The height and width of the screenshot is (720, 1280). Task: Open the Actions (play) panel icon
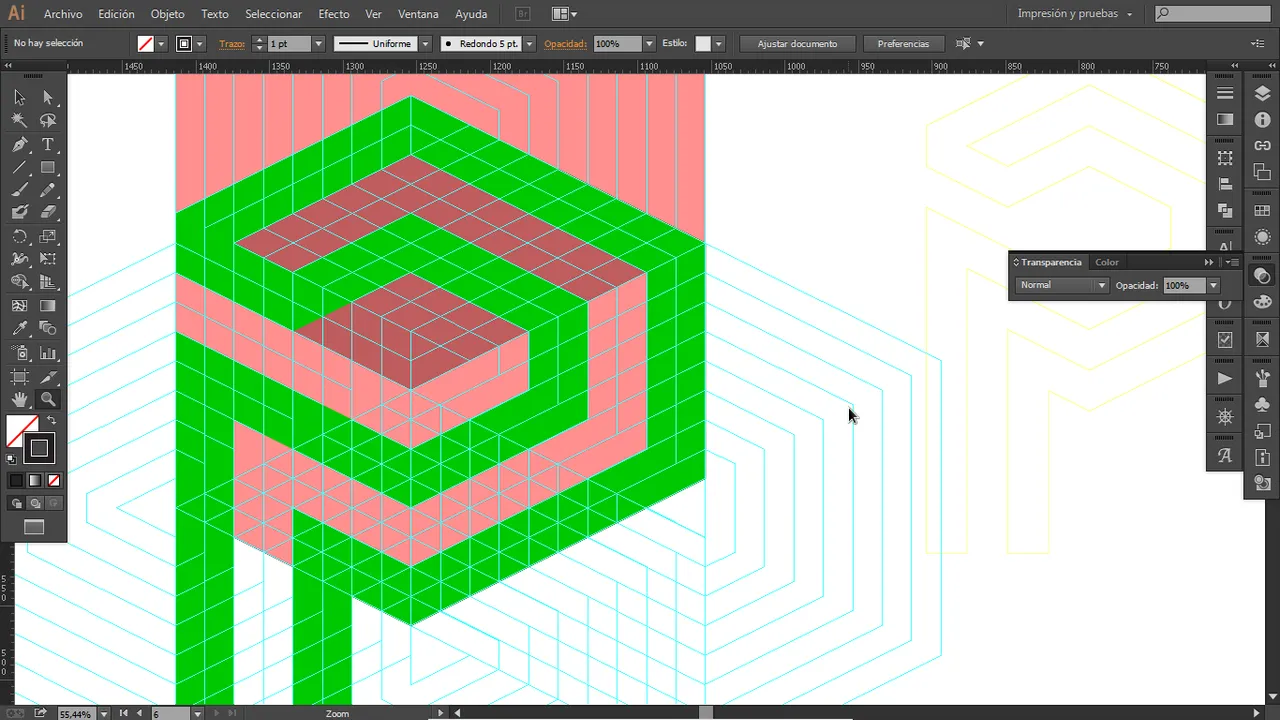(1225, 378)
